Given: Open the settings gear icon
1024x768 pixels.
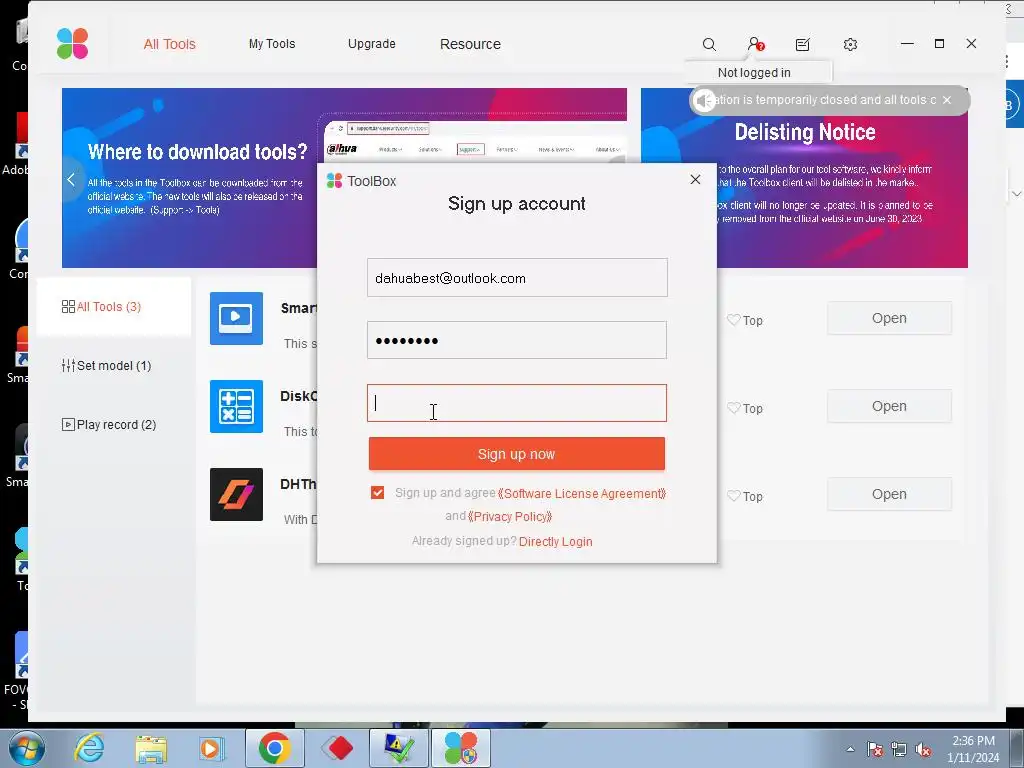Looking at the screenshot, I should 850,44.
